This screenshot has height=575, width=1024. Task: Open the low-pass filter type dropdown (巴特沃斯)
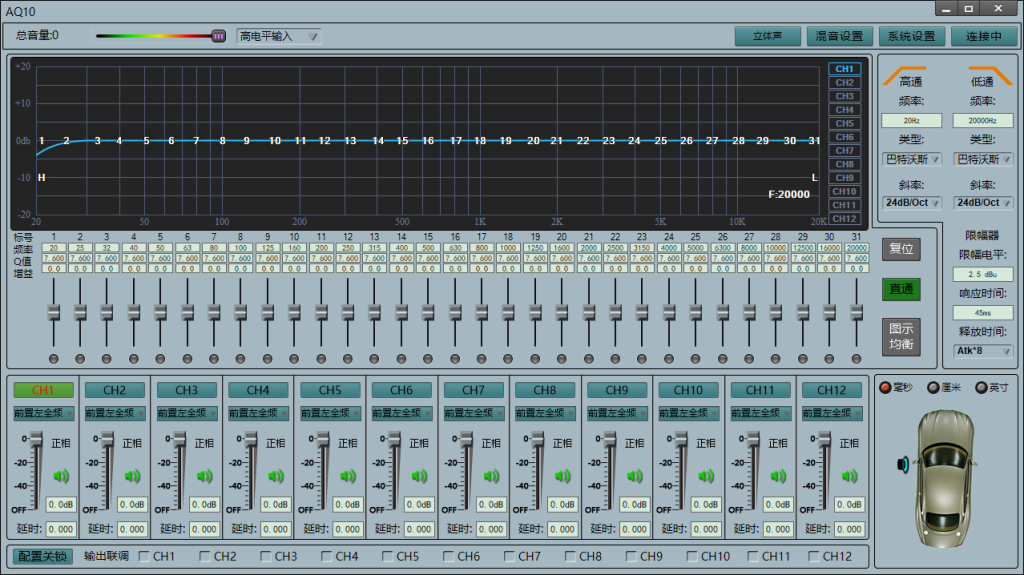pos(983,159)
